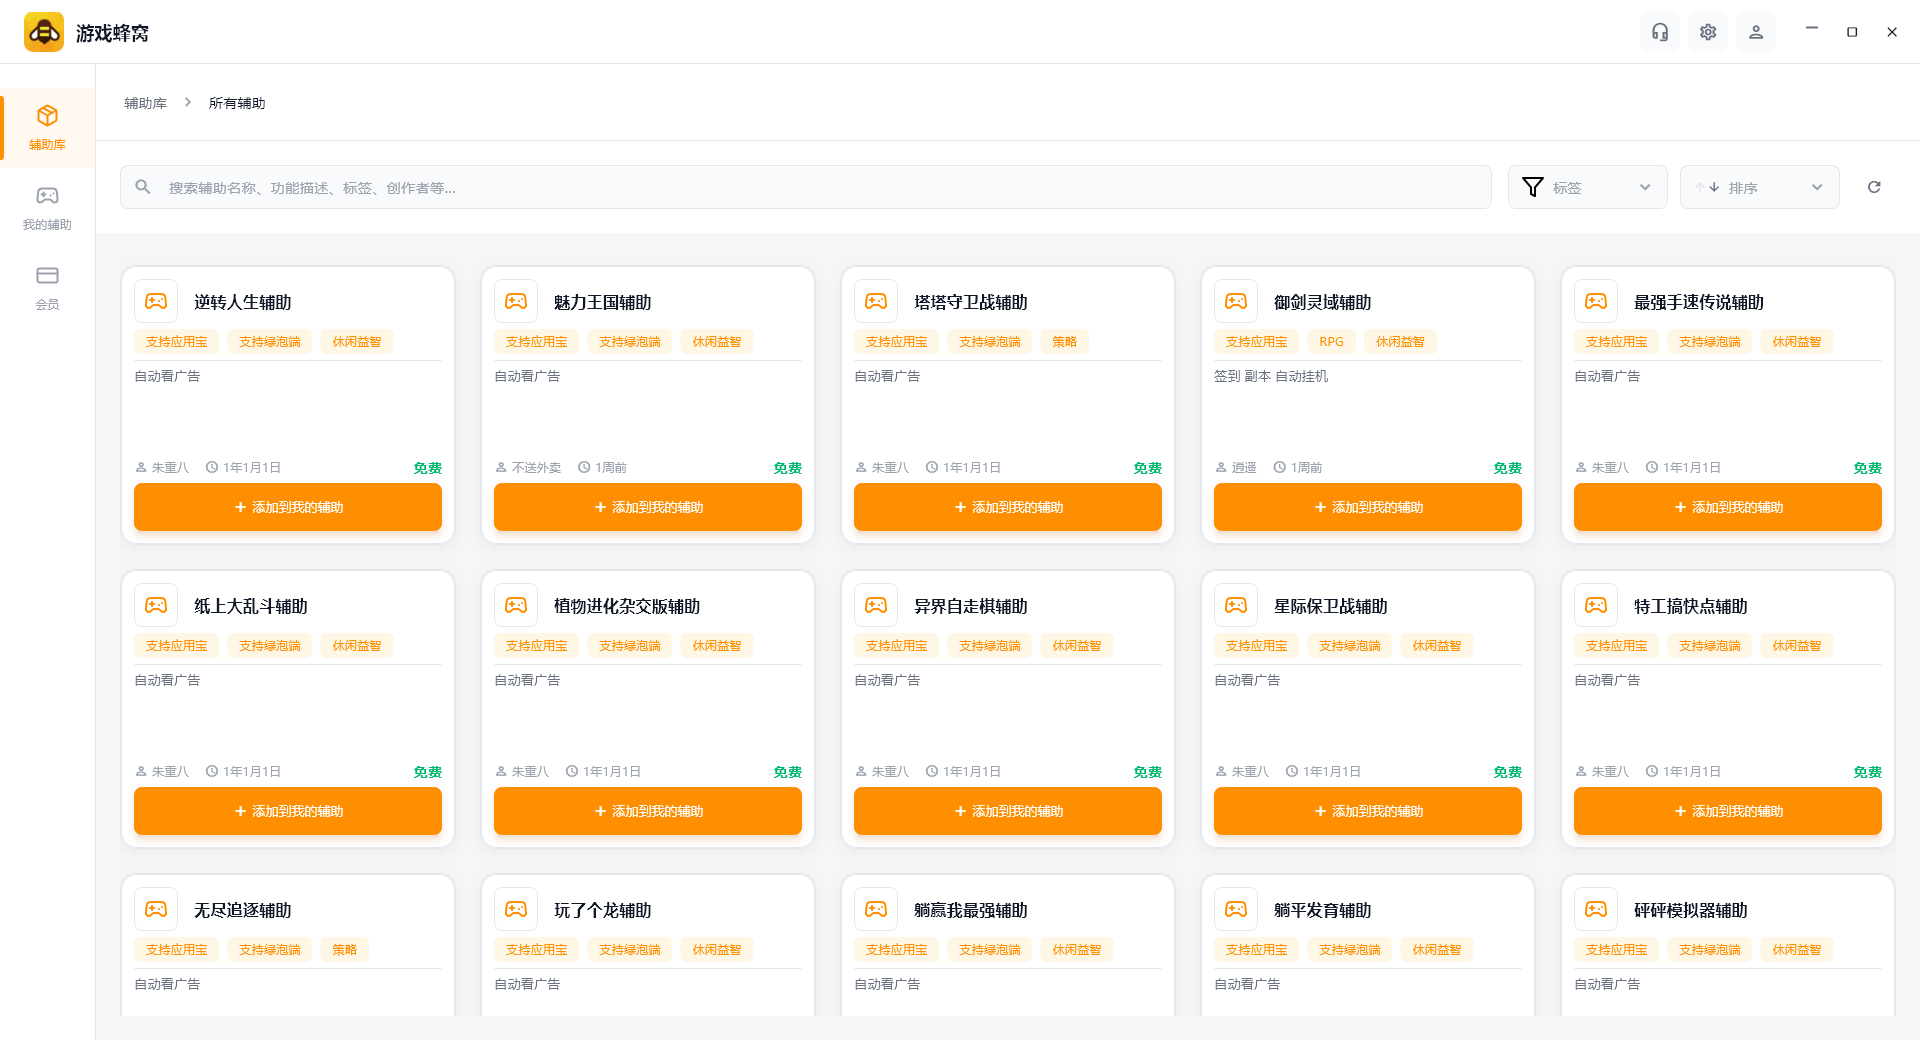Add 特工搞快点辅助 to my assistants
This screenshot has width=1920, height=1040.
tap(1728, 811)
